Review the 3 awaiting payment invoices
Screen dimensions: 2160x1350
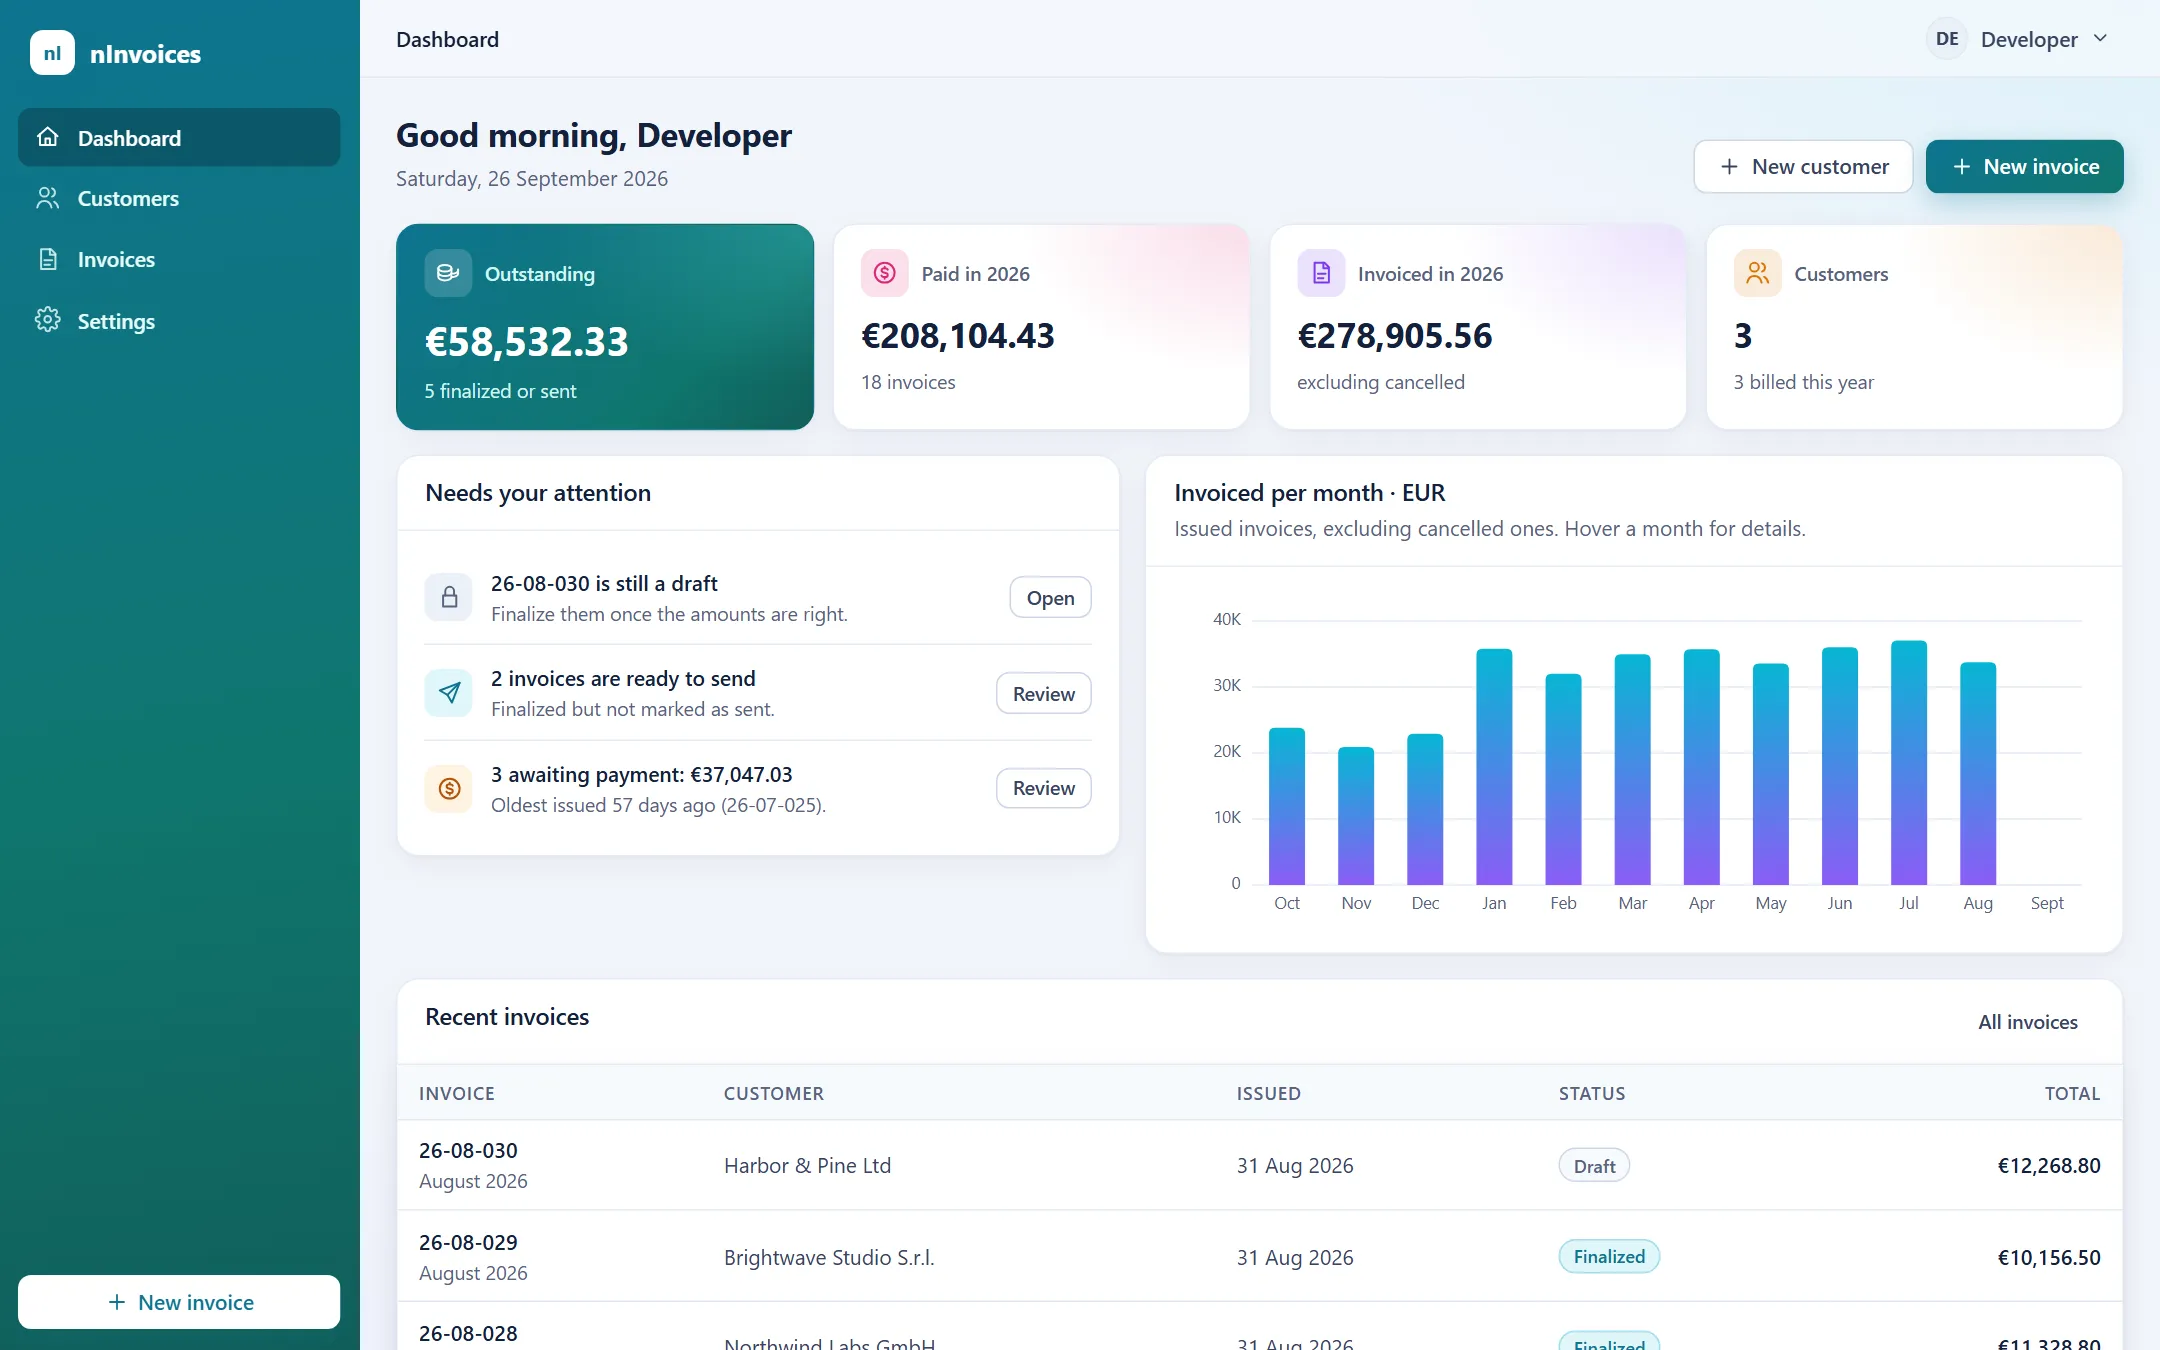1043,788
